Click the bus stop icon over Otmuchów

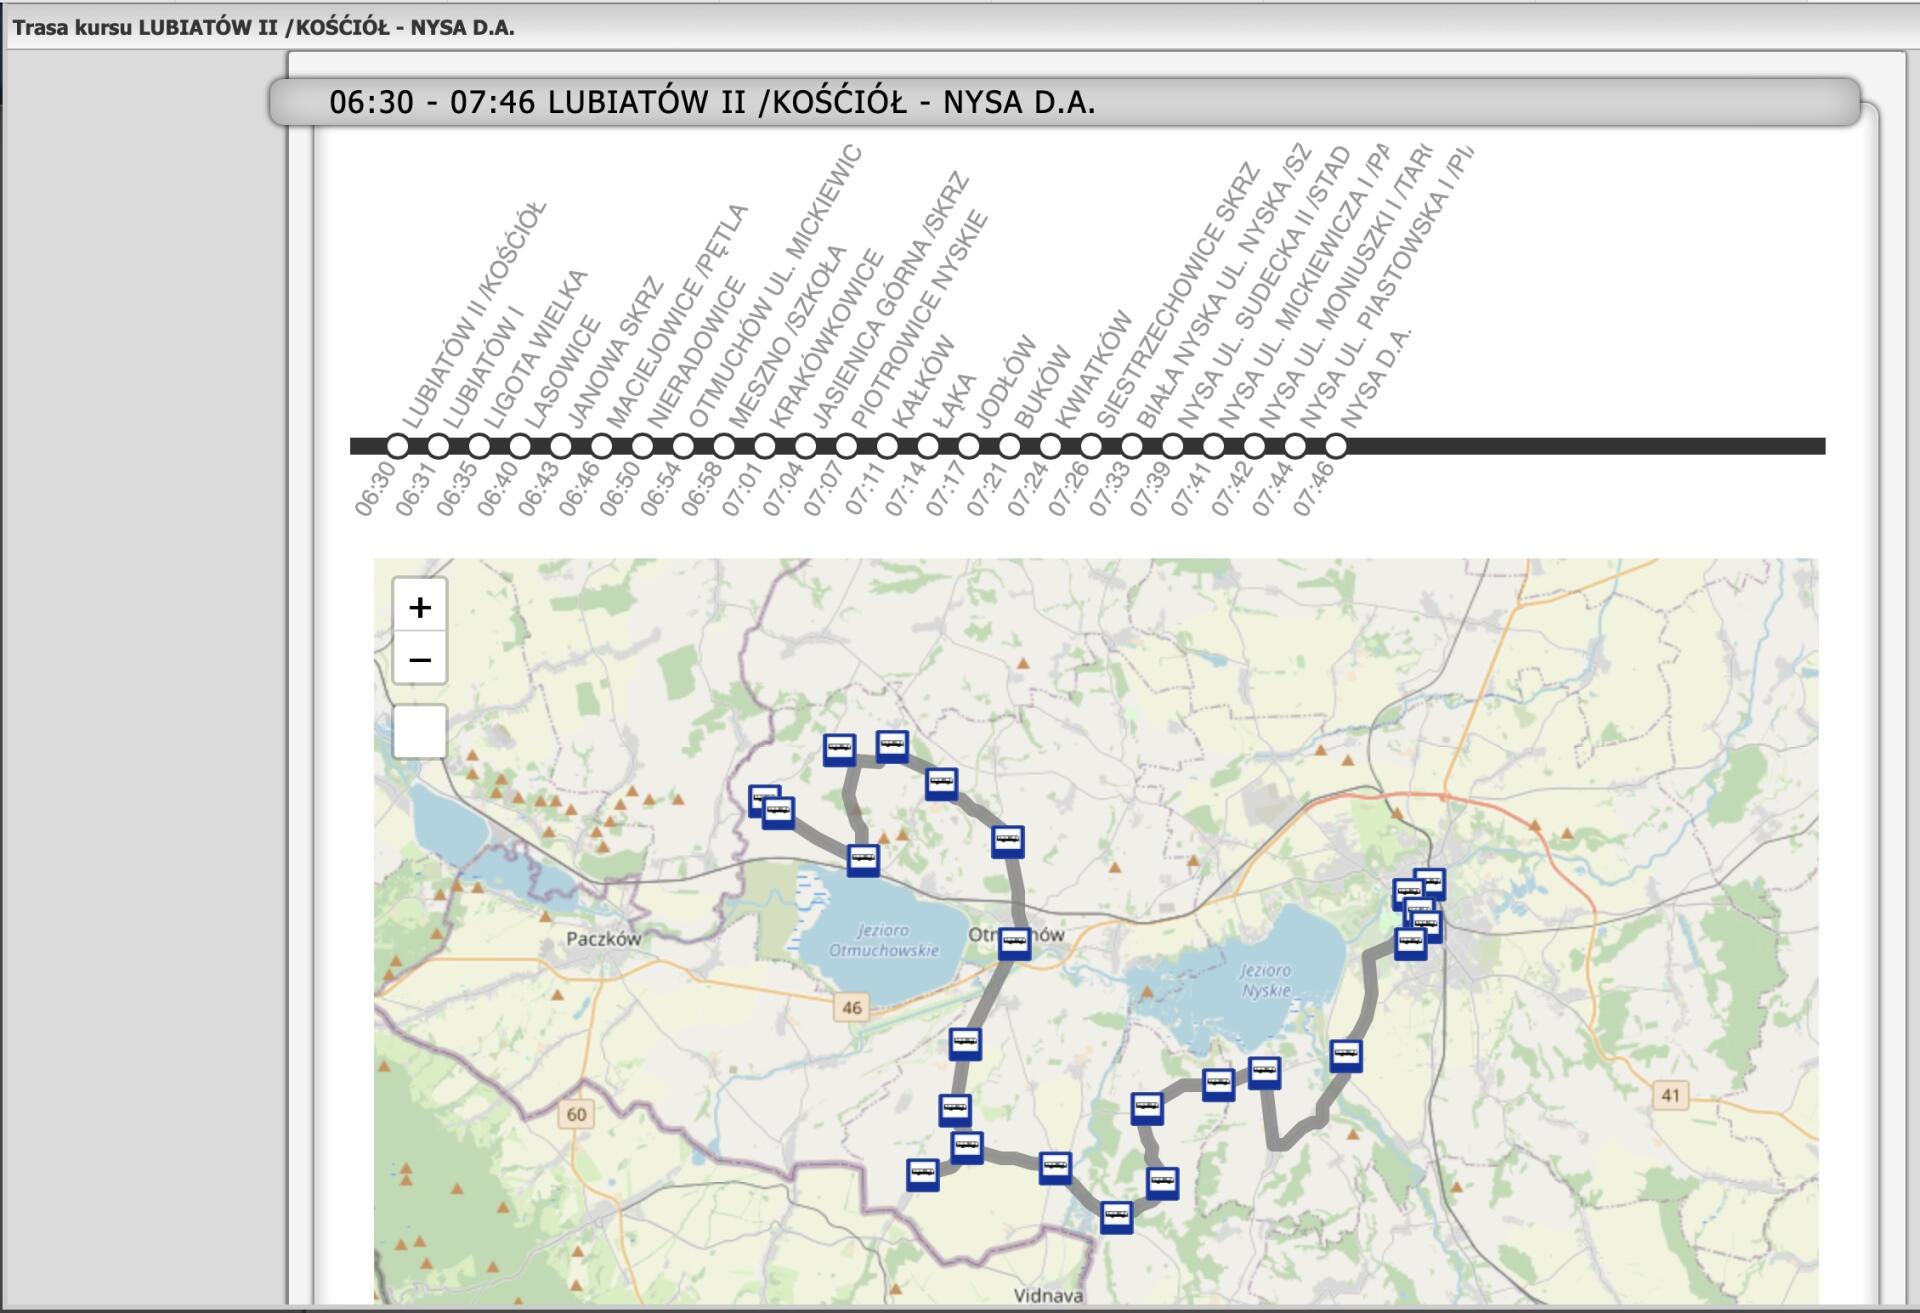1013,942
